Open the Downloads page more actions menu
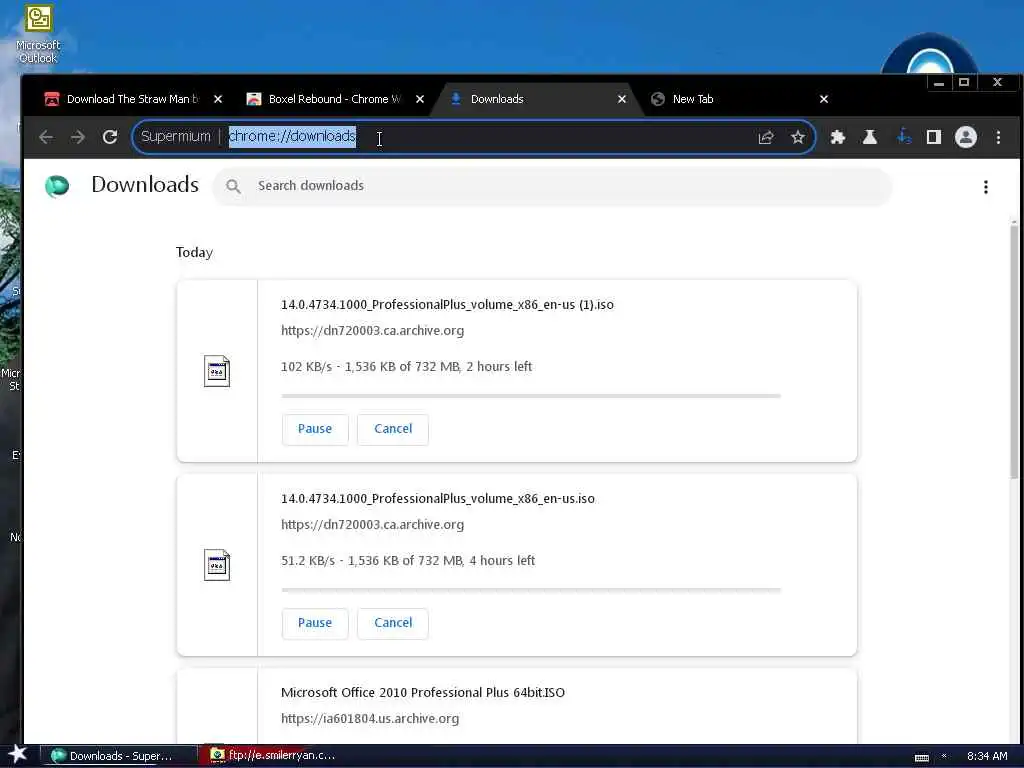This screenshot has width=1024, height=768. [x=985, y=187]
